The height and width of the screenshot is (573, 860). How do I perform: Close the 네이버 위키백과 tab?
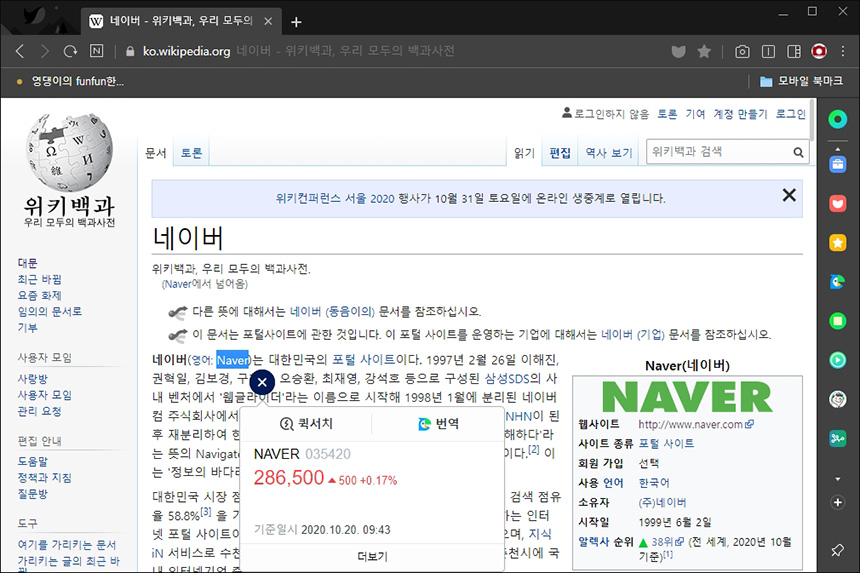point(268,21)
